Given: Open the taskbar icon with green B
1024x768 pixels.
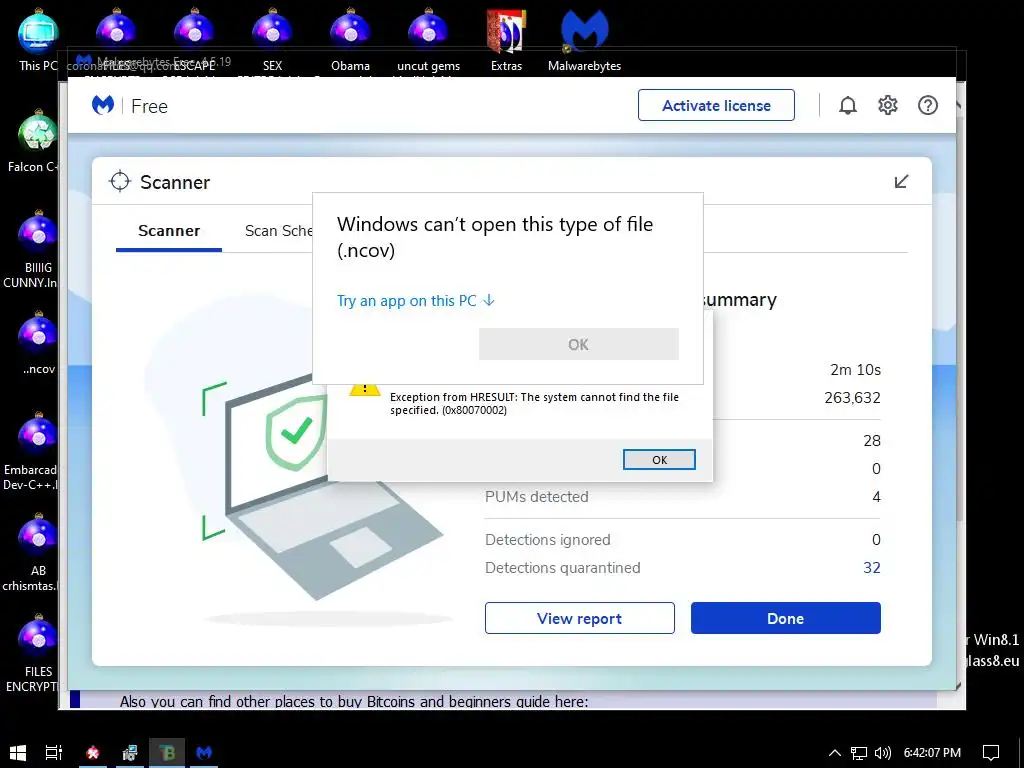Looking at the screenshot, I should pos(167,752).
